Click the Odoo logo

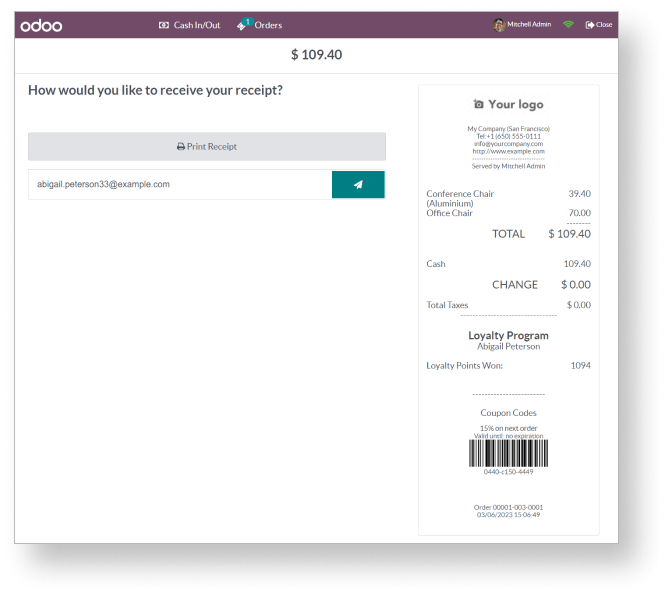tap(41, 26)
